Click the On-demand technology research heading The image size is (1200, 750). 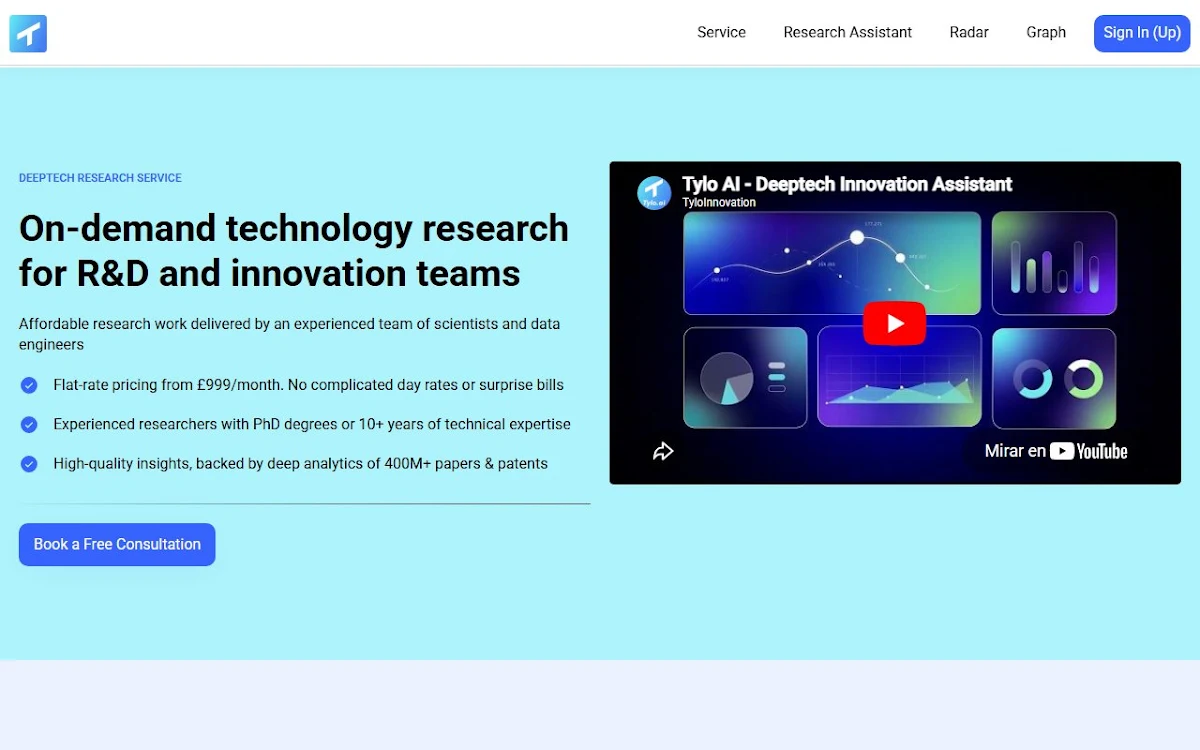[294, 251]
